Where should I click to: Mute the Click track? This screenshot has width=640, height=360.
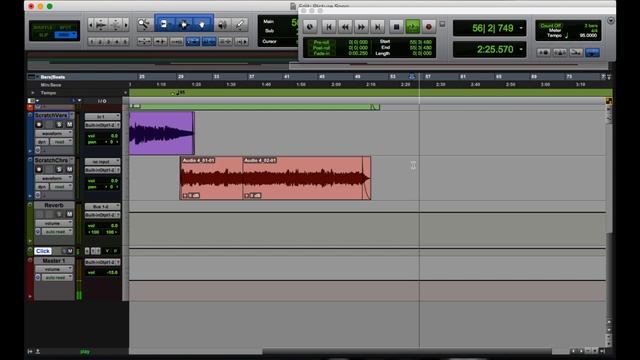click(x=71, y=251)
